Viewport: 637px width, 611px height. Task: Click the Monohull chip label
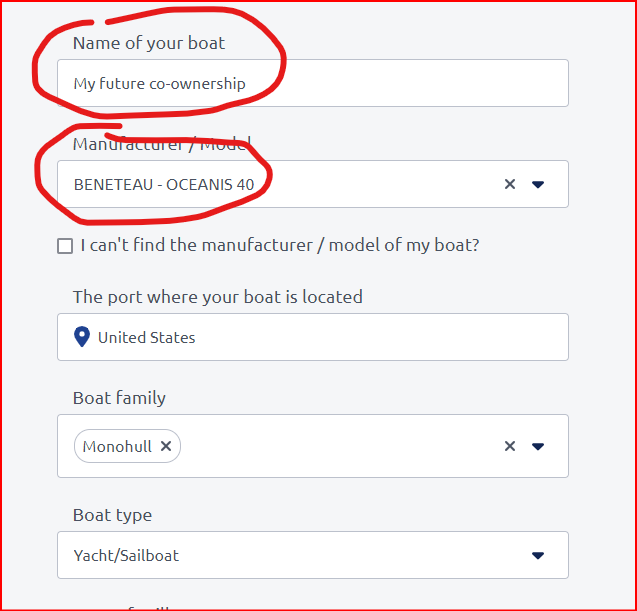[117, 446]
